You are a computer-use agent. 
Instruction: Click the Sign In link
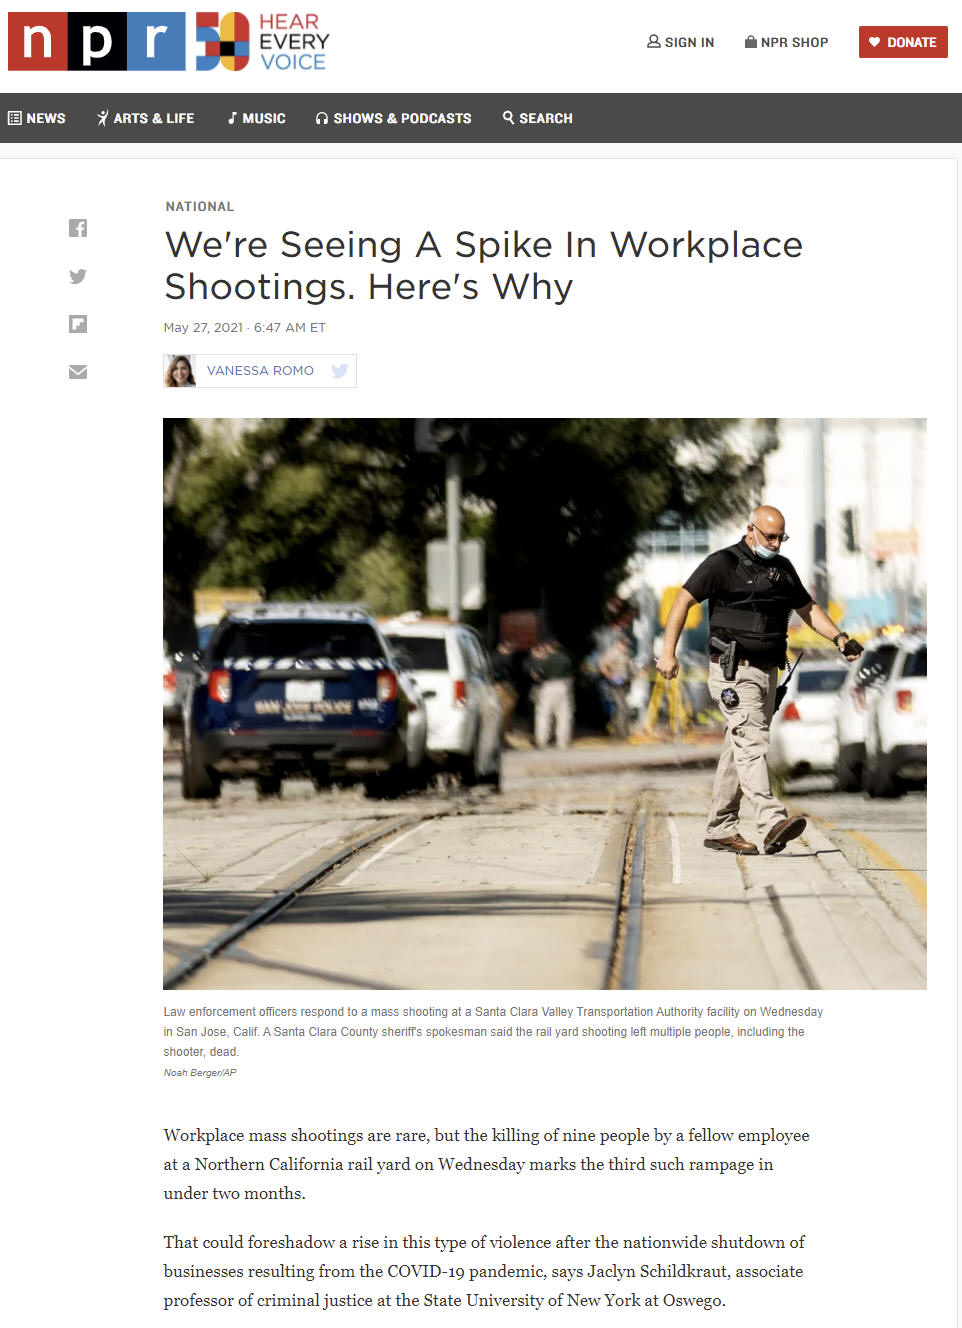click(x=680, y=42)
